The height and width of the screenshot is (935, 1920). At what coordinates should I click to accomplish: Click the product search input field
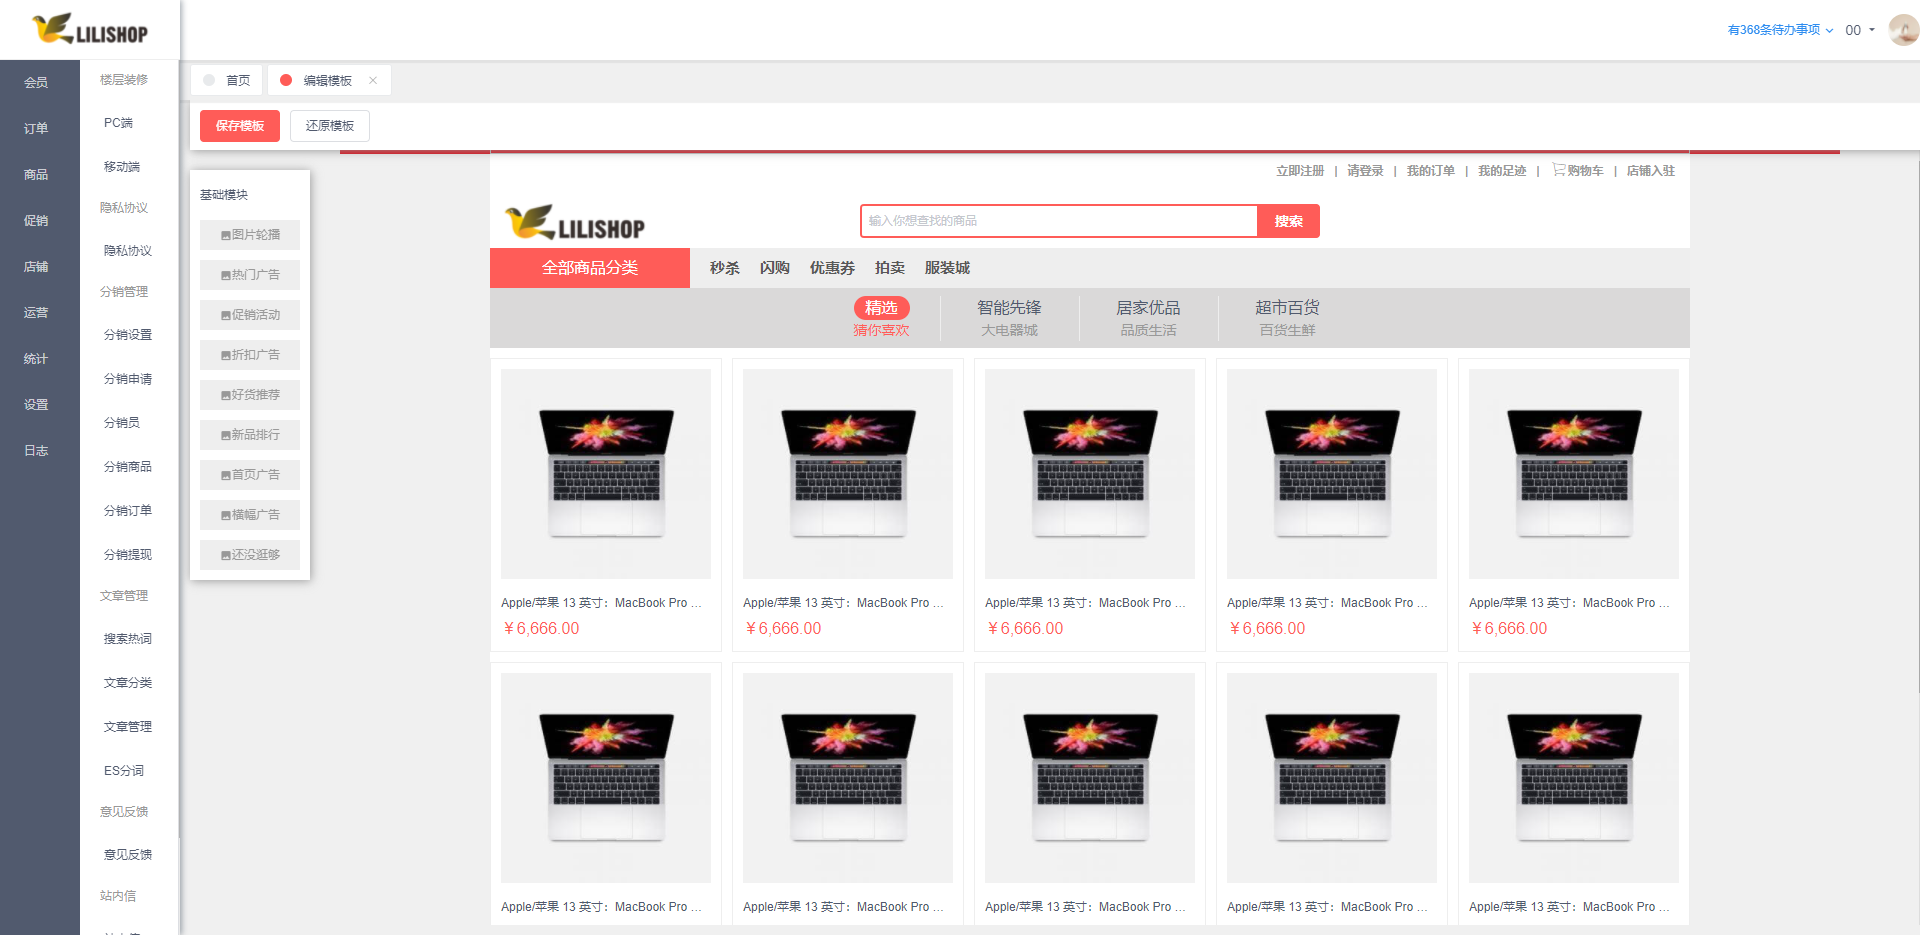1058,221
